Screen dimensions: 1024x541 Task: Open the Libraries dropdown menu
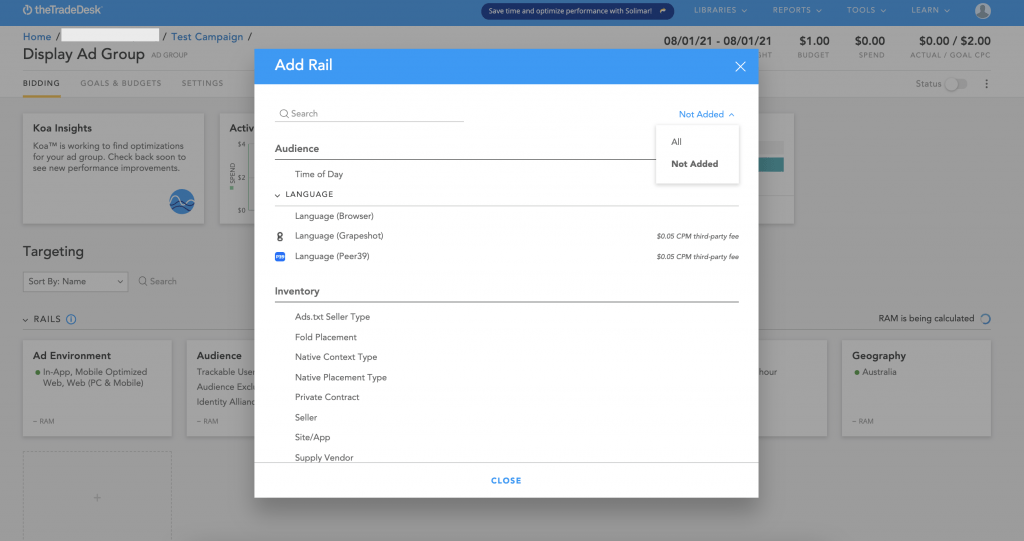tap(720, 10)
